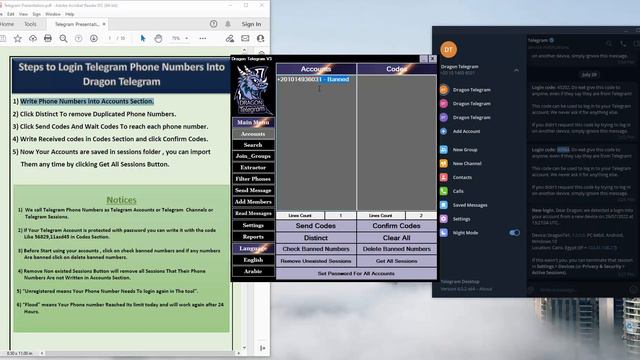Open Acrobat notifications bell
The height and width of the screenshot is (360, 640).
(x=228, y=24)
